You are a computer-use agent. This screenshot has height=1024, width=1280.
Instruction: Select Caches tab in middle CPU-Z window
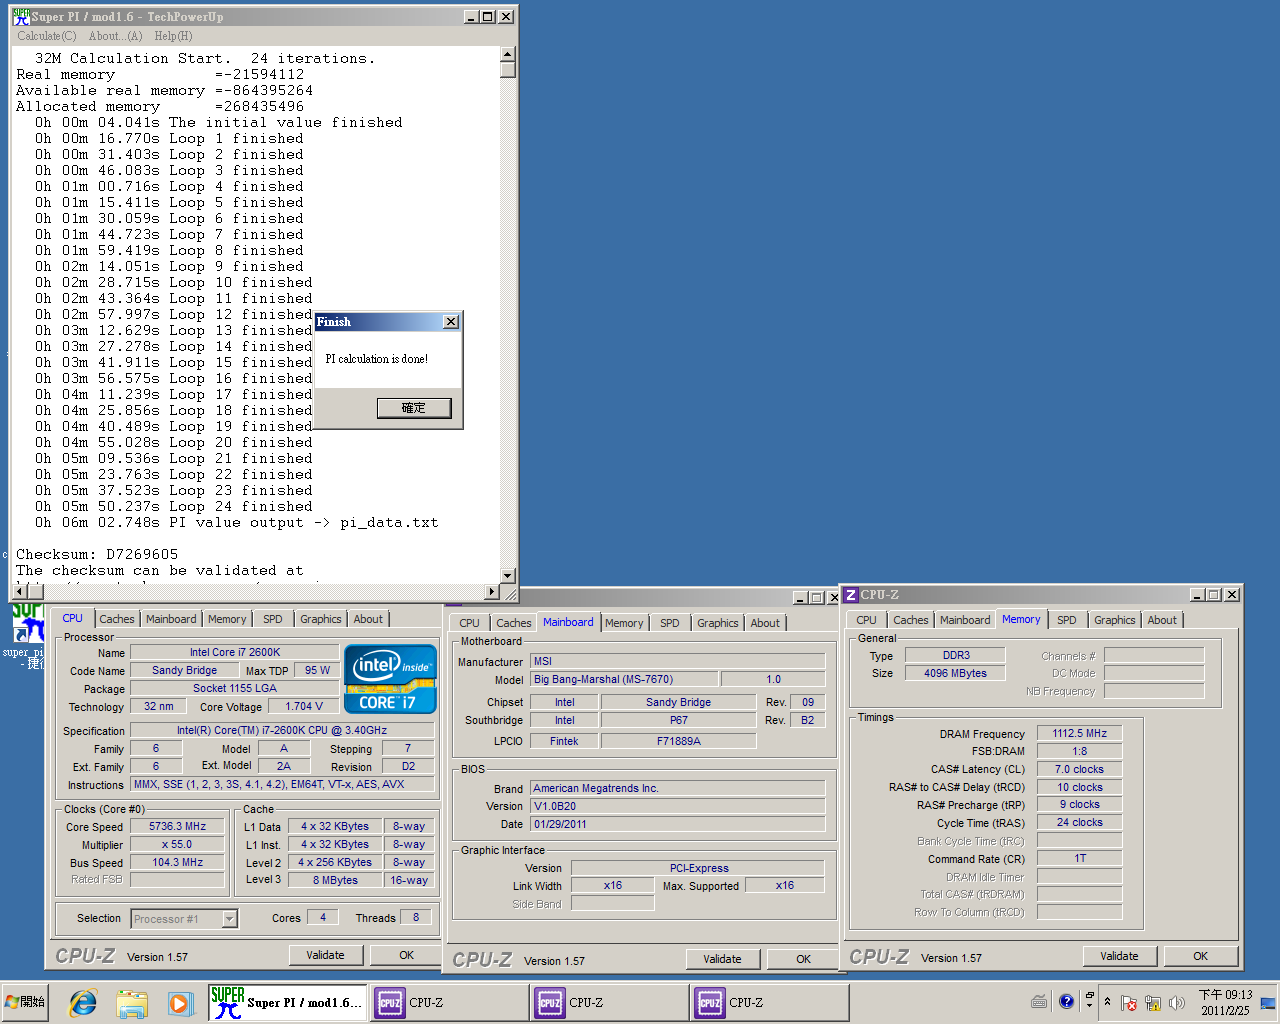[514, 623]
